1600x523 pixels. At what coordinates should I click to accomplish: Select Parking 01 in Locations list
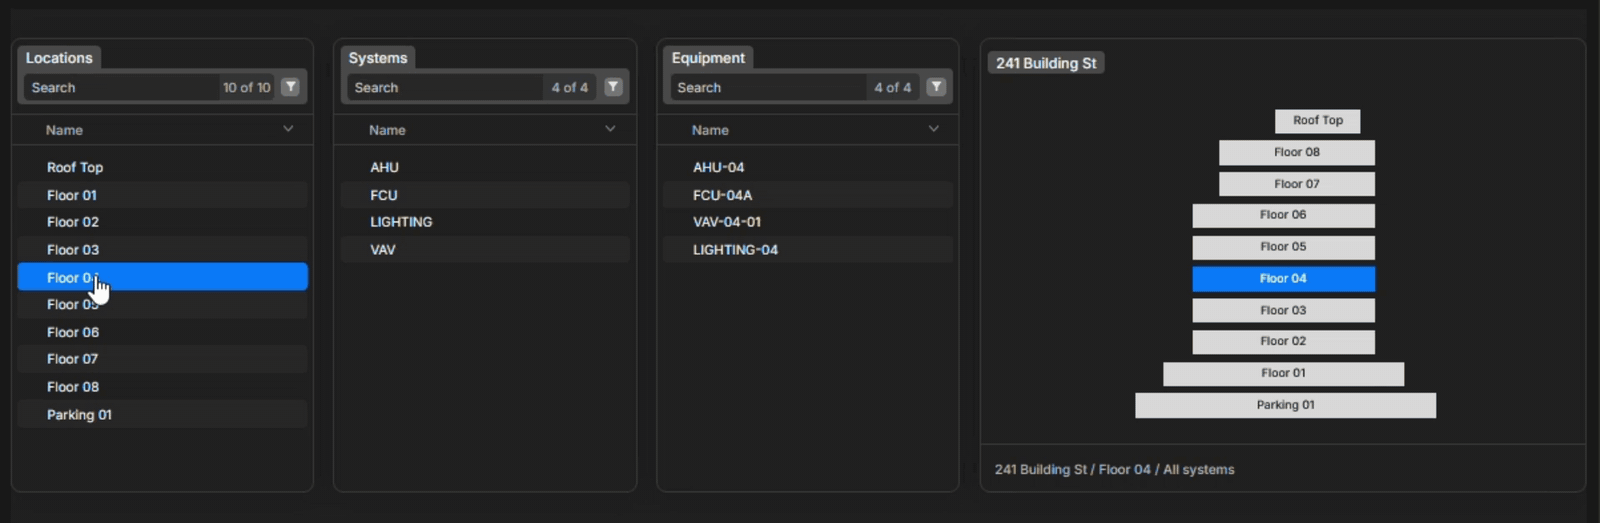162,414
